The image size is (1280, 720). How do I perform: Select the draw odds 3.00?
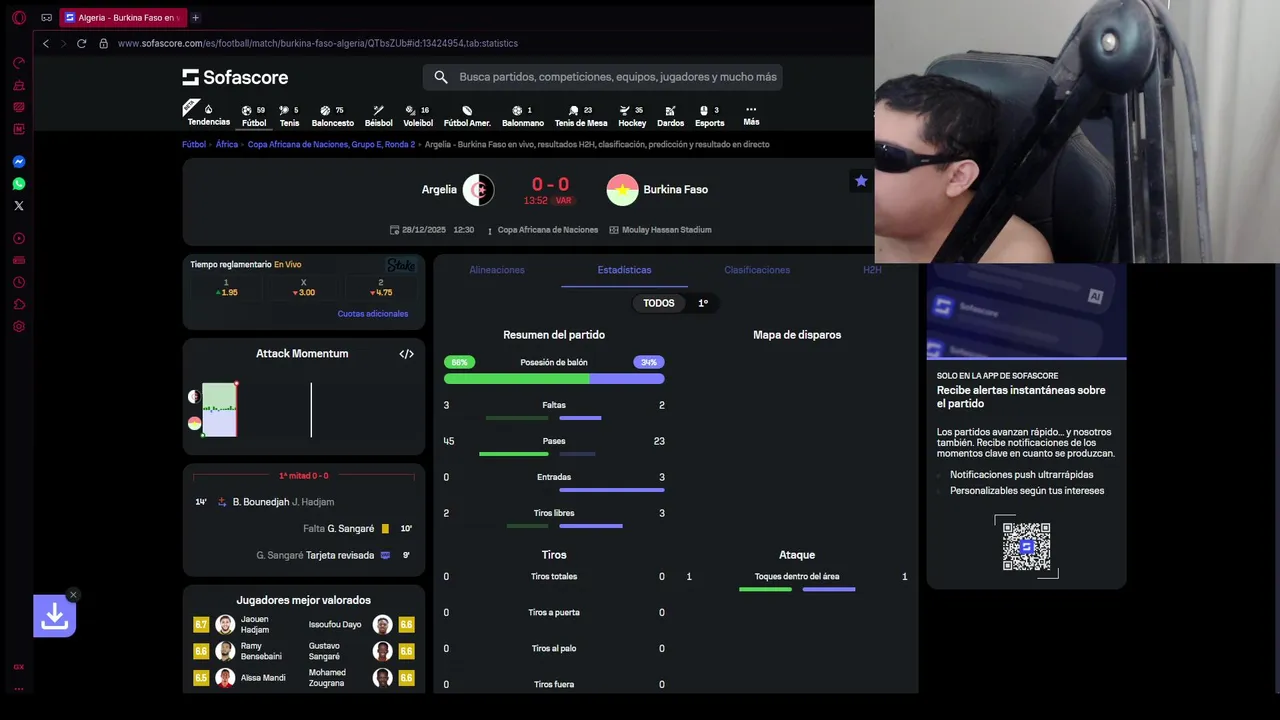(x=303, y=288)
